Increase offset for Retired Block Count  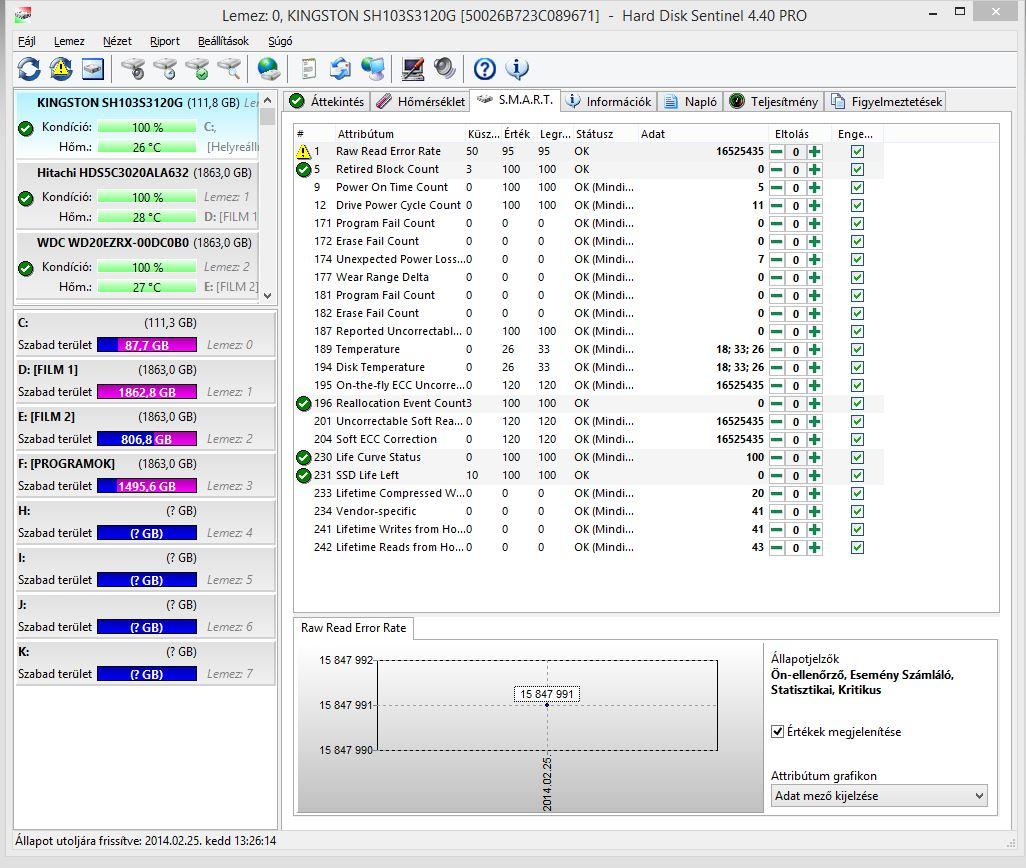tap(815, 170)
